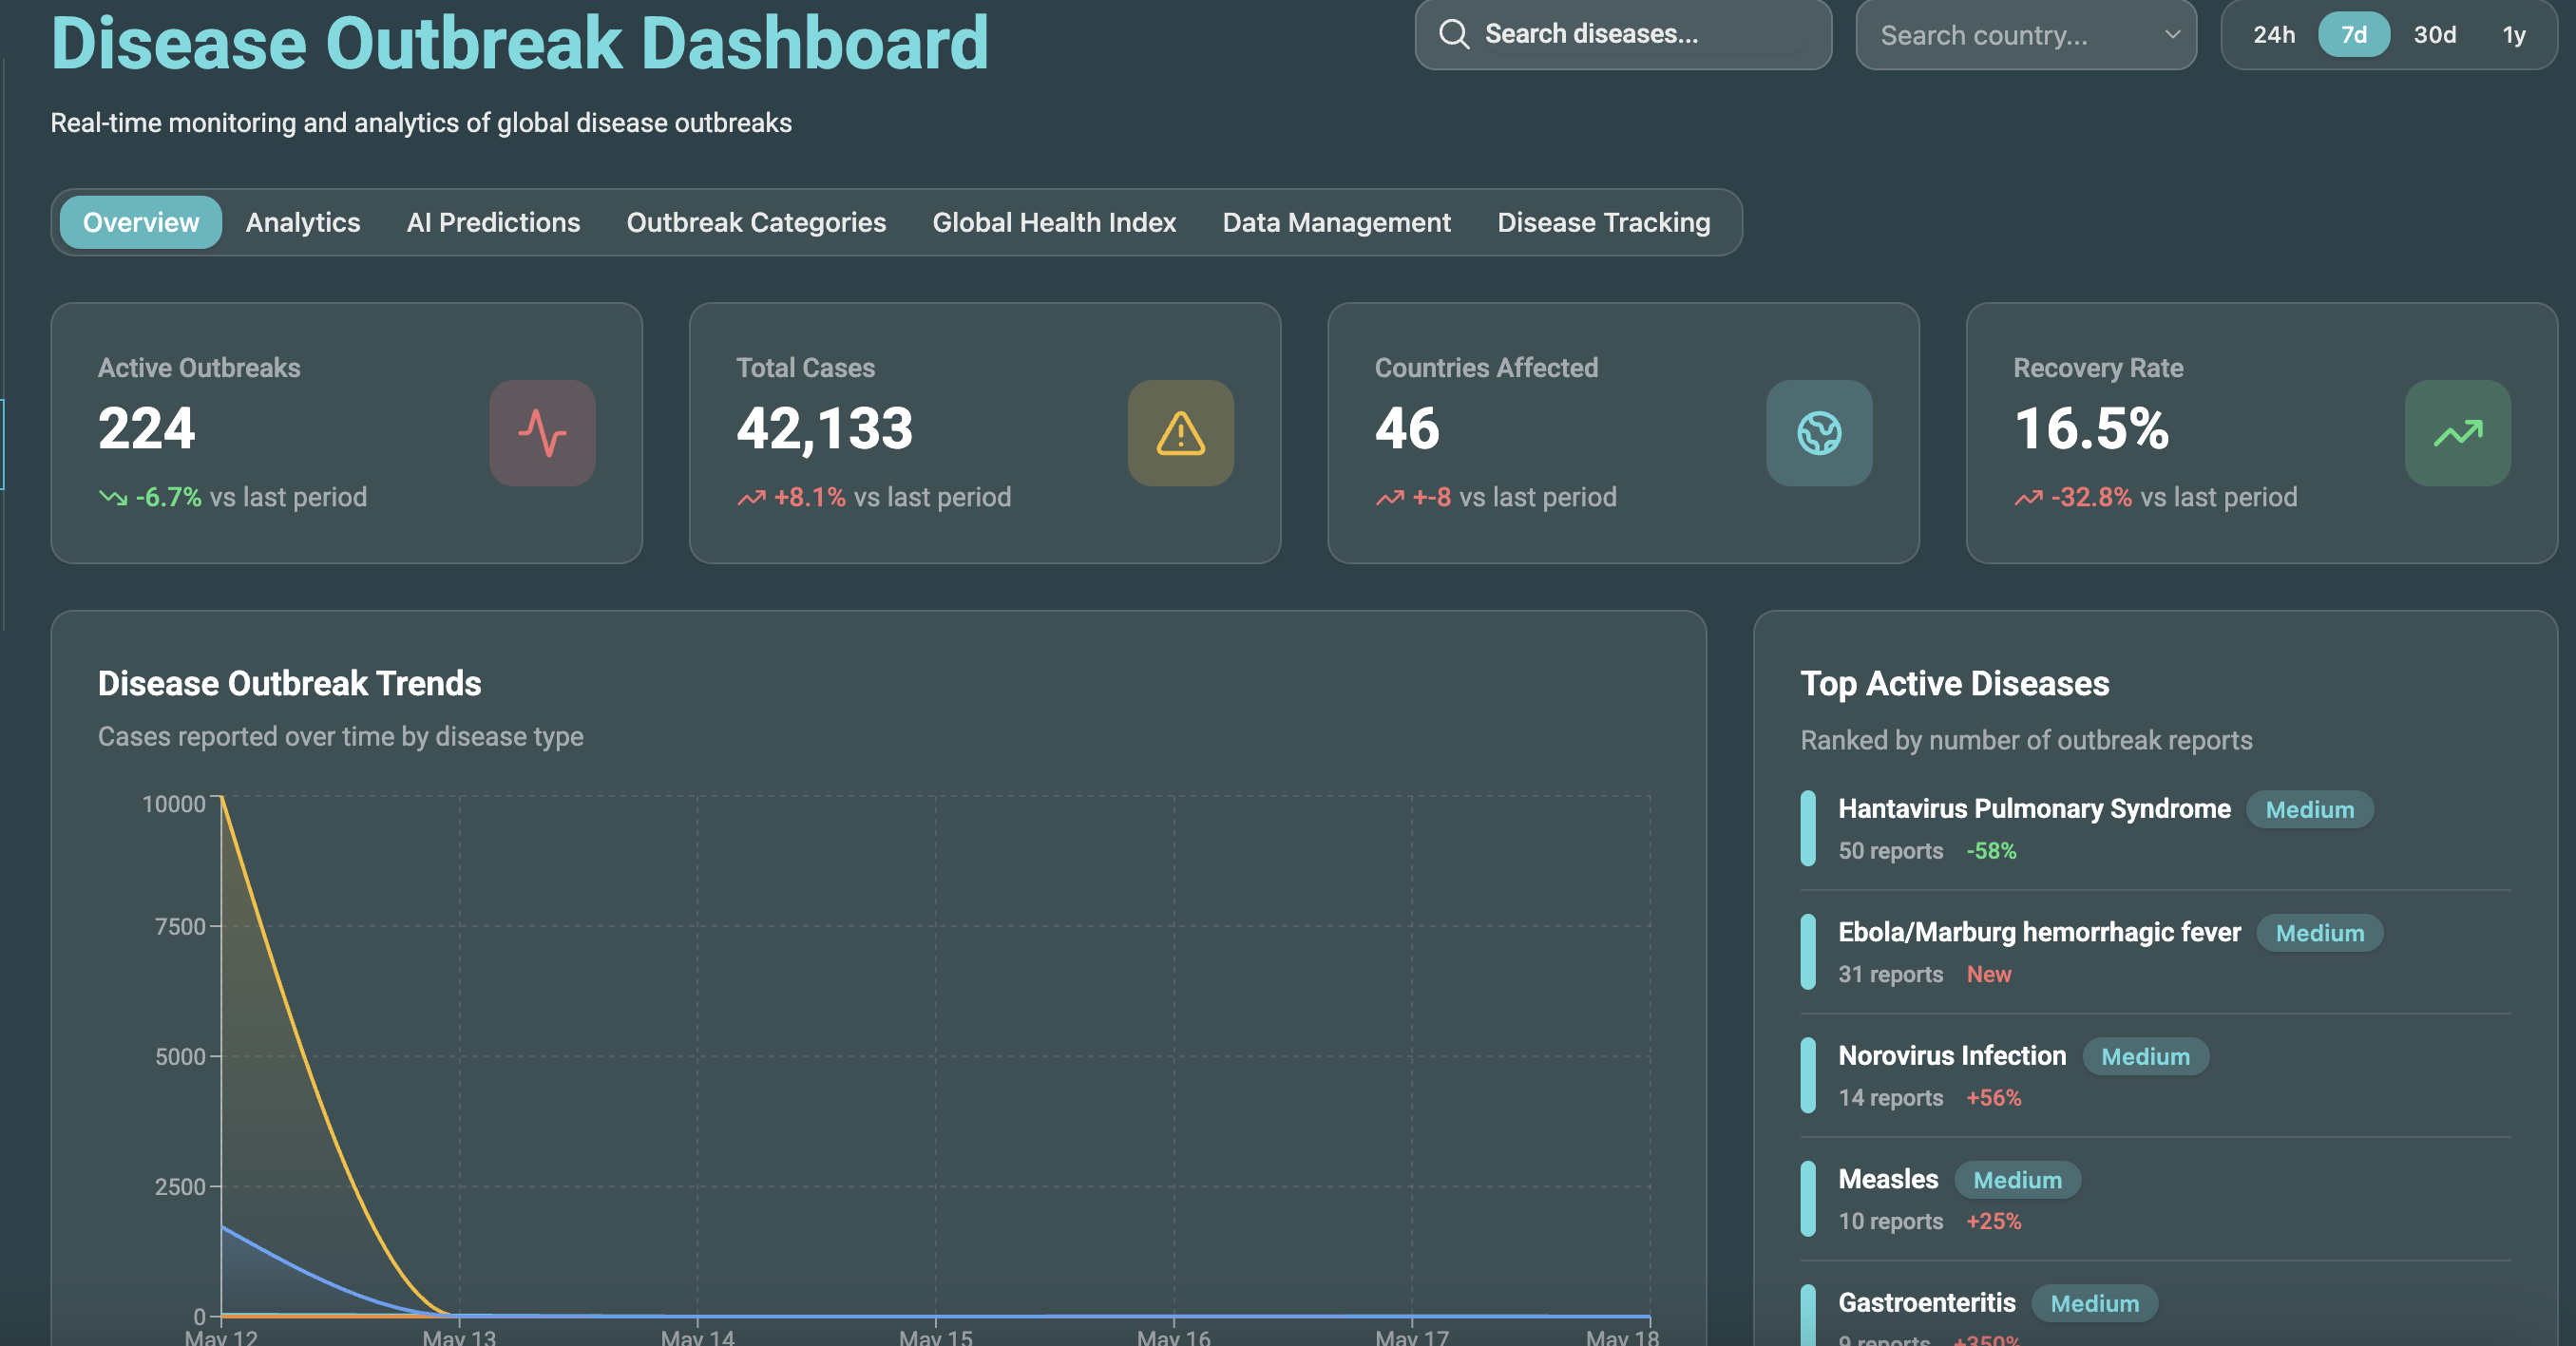Click Medium badge next to Norovirus Infection

click(2145, 1056)
